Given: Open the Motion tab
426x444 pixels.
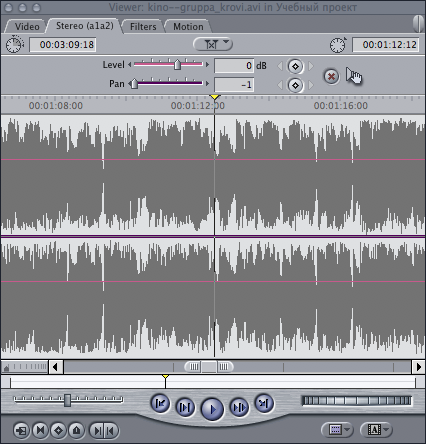Looking at the screenshot, I should [x=188, y=26].
